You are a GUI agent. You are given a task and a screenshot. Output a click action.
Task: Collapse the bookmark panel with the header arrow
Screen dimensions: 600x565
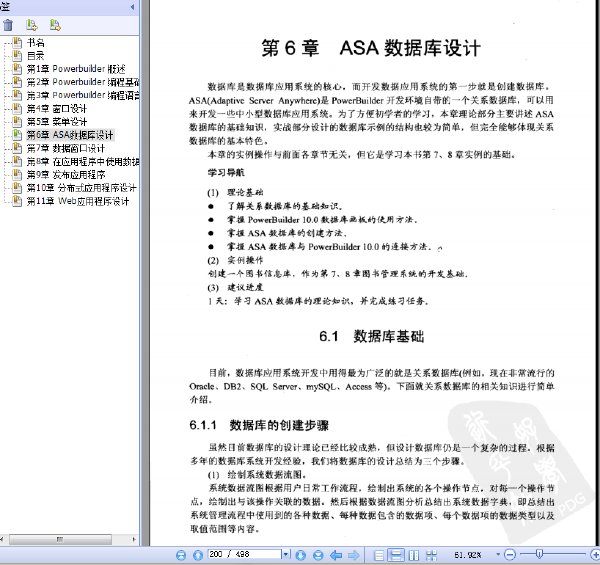(132, 7)
